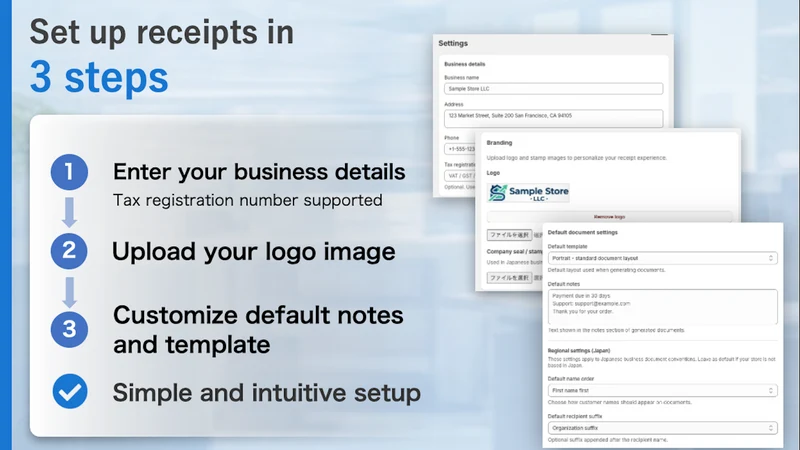Click the file chooser button under Logo

pyautogui.click(x=509, y=235)
